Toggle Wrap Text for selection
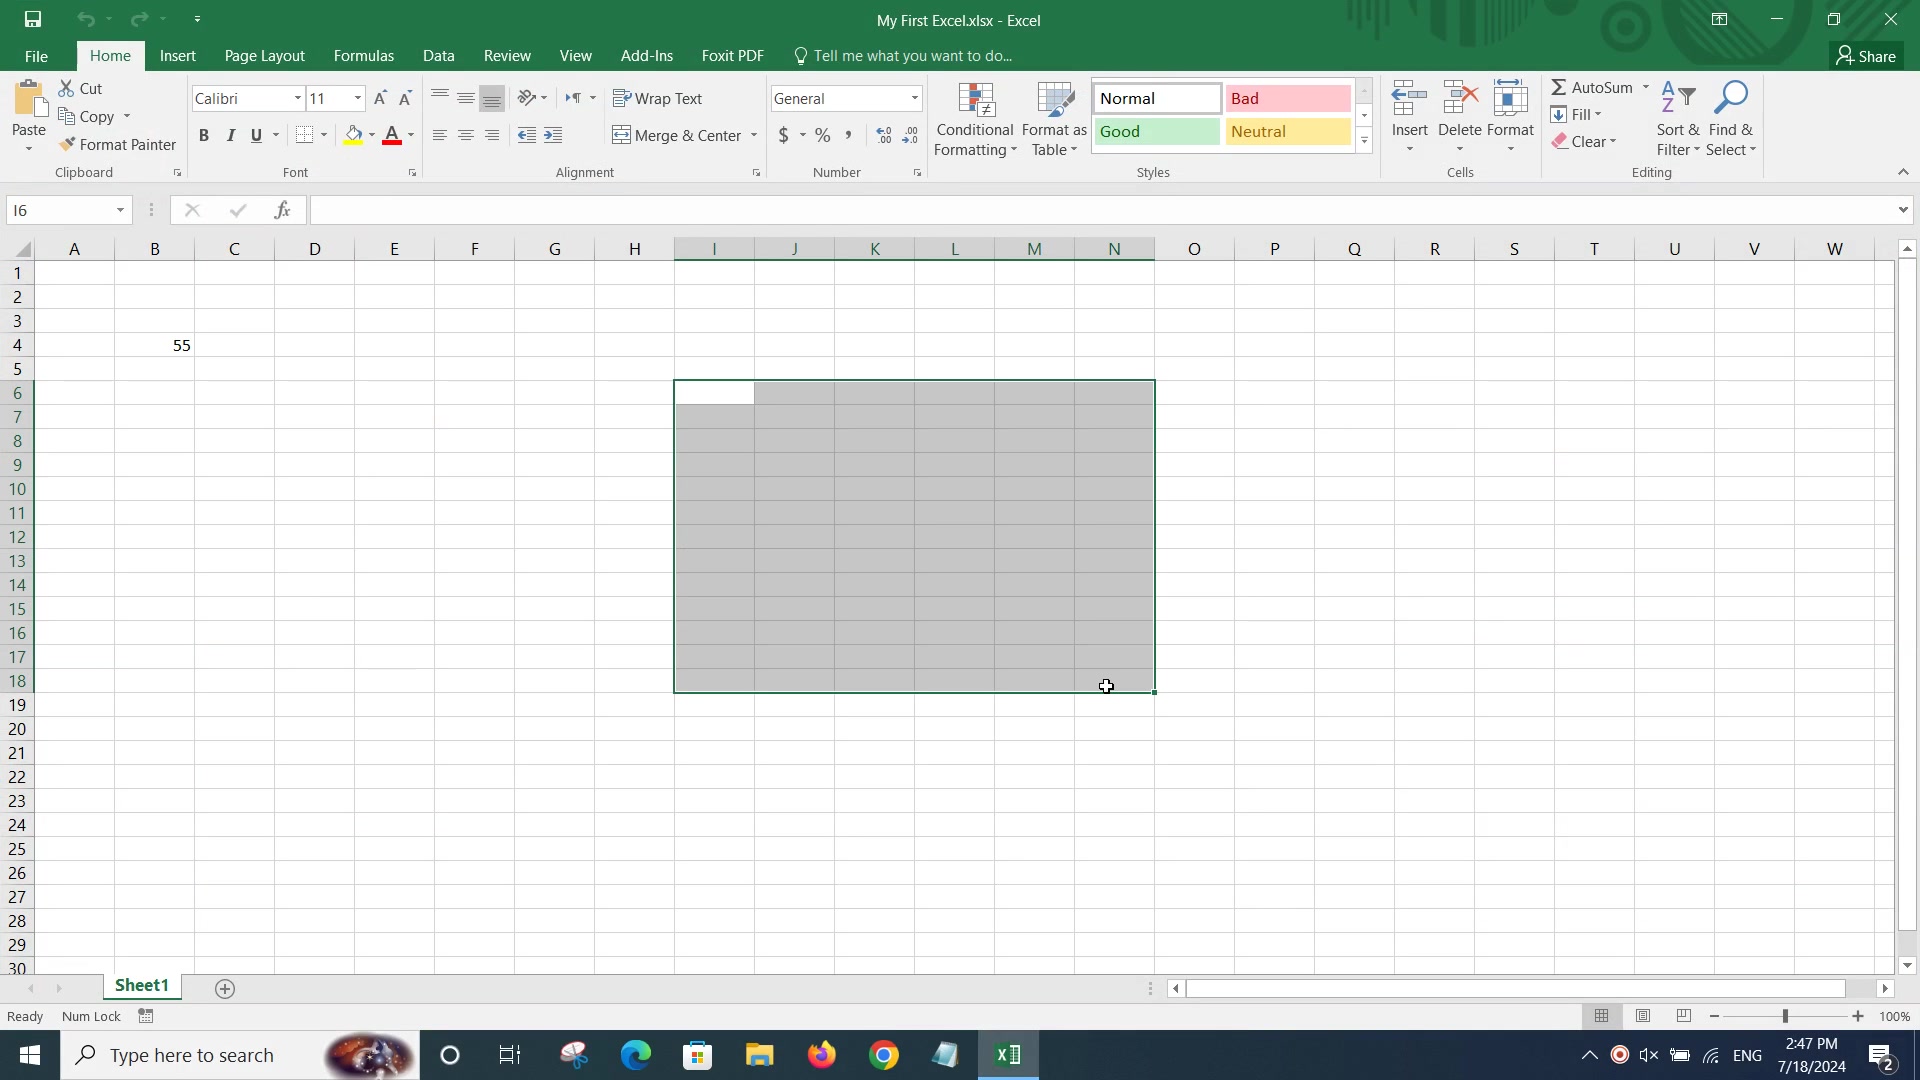 click(658, 98)
